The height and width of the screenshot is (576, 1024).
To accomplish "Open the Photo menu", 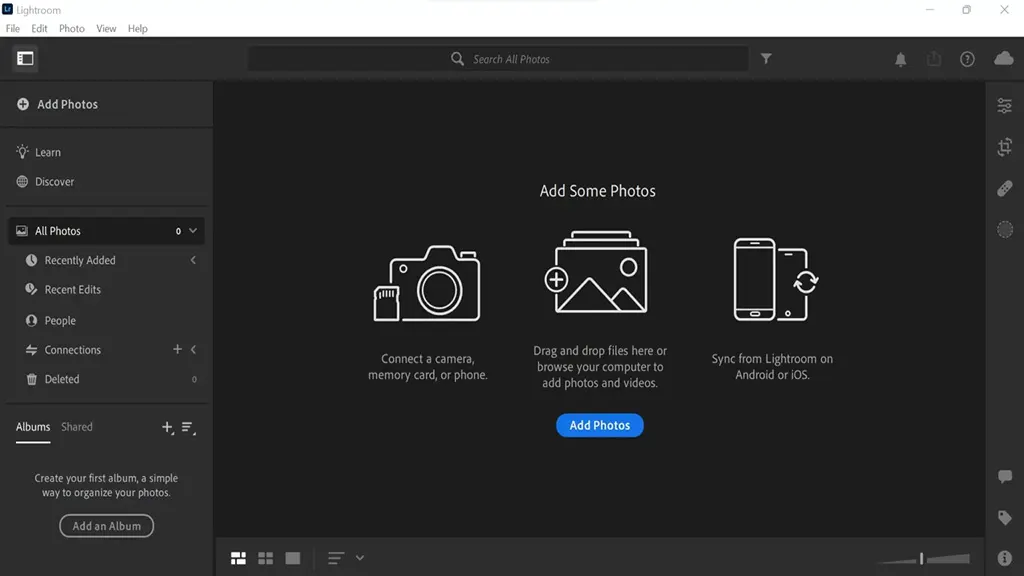I will (x=72, y=29).
